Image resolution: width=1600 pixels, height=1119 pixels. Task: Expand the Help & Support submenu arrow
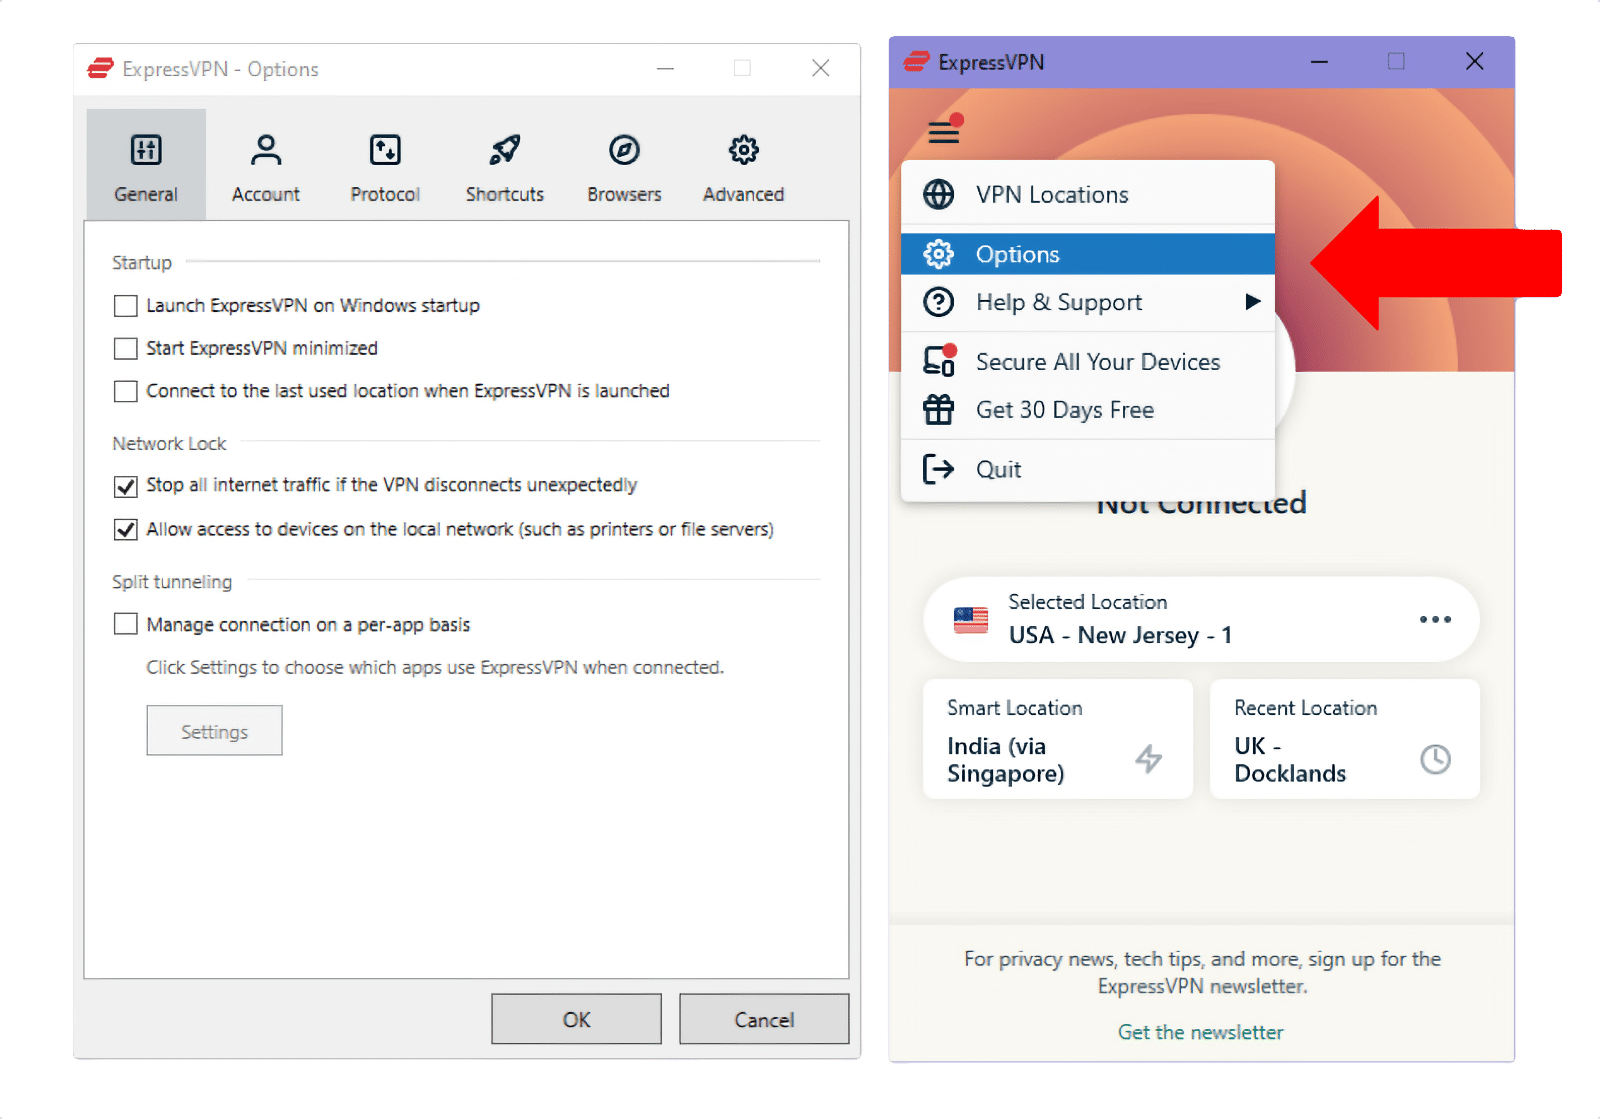pos(1252,301)
